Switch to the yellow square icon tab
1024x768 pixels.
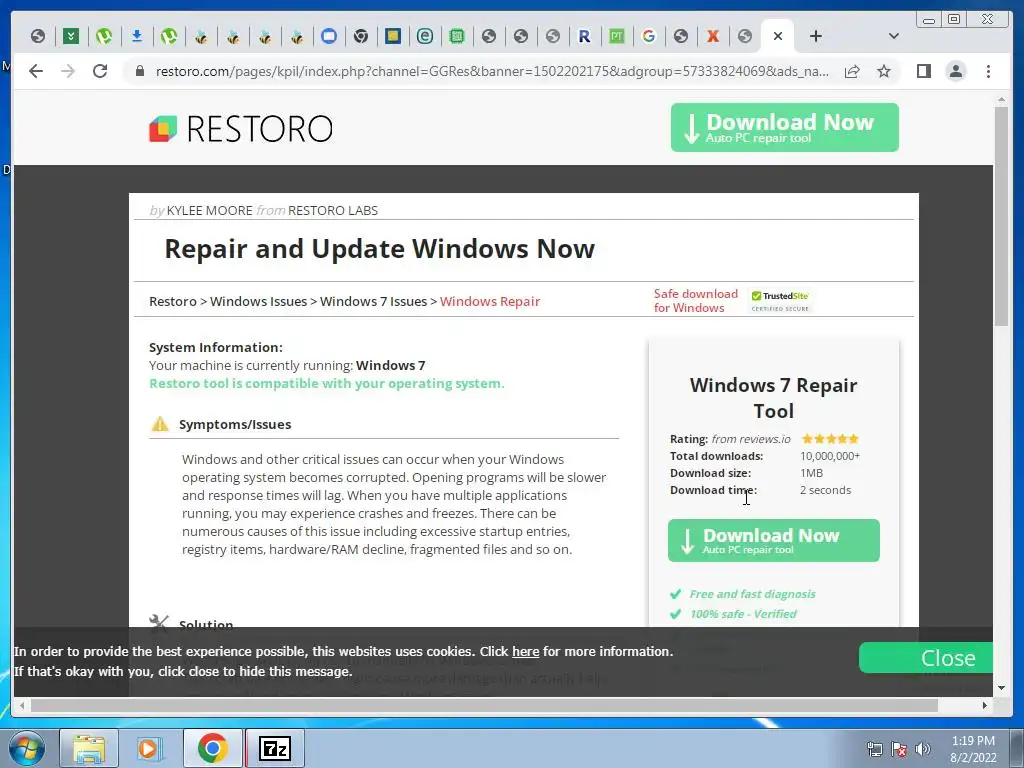click(392, 36)
